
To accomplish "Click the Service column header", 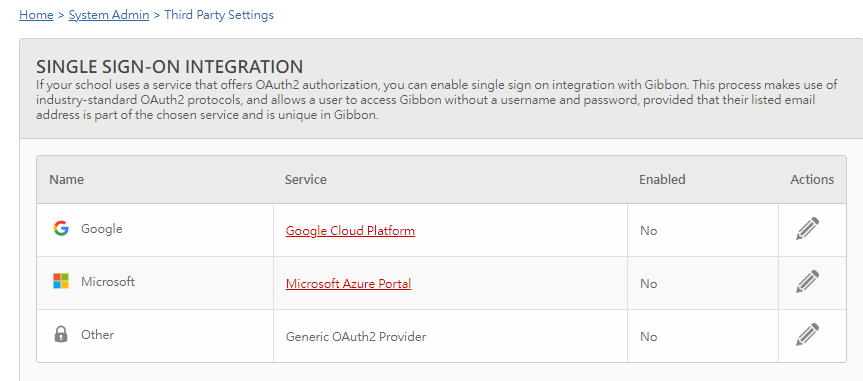I will [x=305, y=179].
